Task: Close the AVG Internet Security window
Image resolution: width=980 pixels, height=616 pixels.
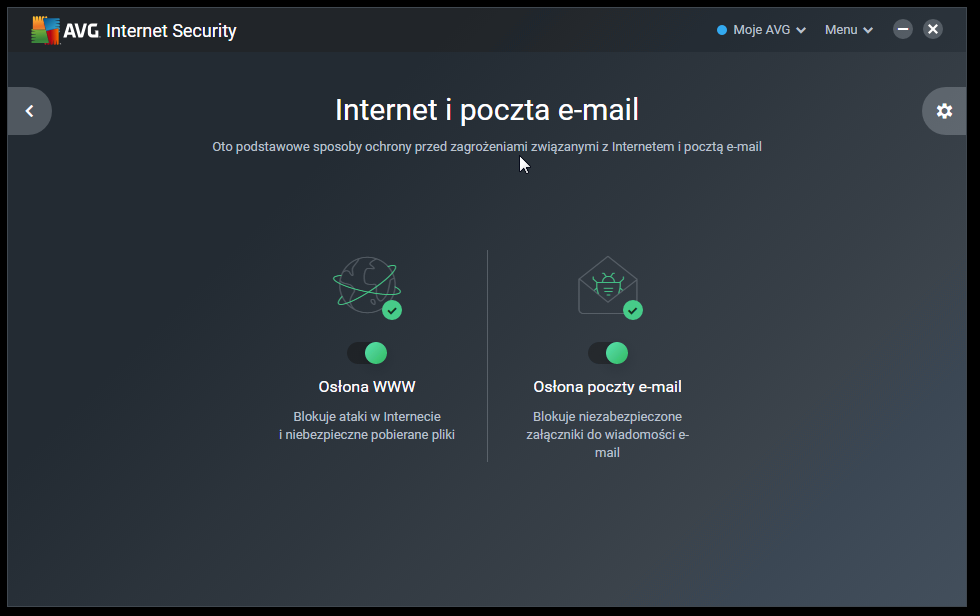Action: point(933,29)
